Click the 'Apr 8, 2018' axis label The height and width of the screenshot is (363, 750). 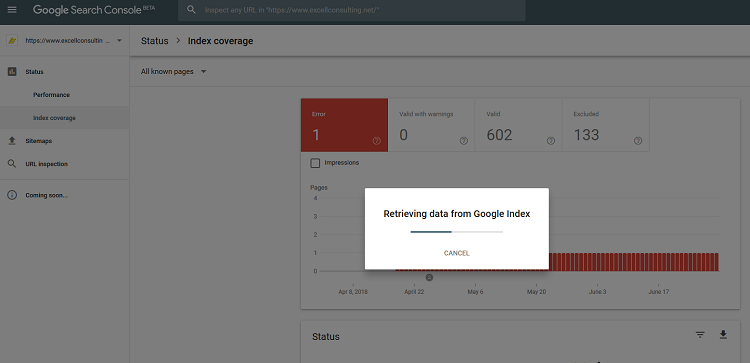pos(353,292)
